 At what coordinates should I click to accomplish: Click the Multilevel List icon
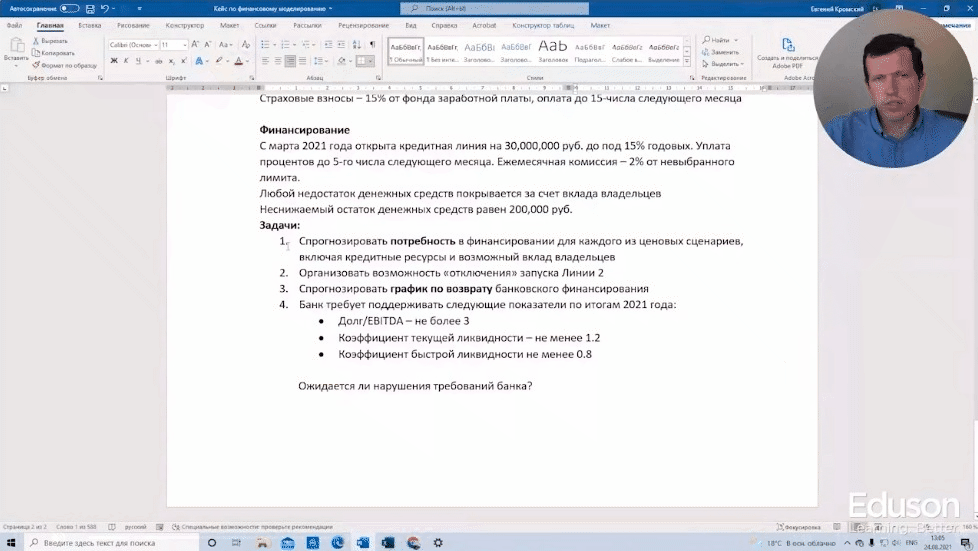click(306, 45)
